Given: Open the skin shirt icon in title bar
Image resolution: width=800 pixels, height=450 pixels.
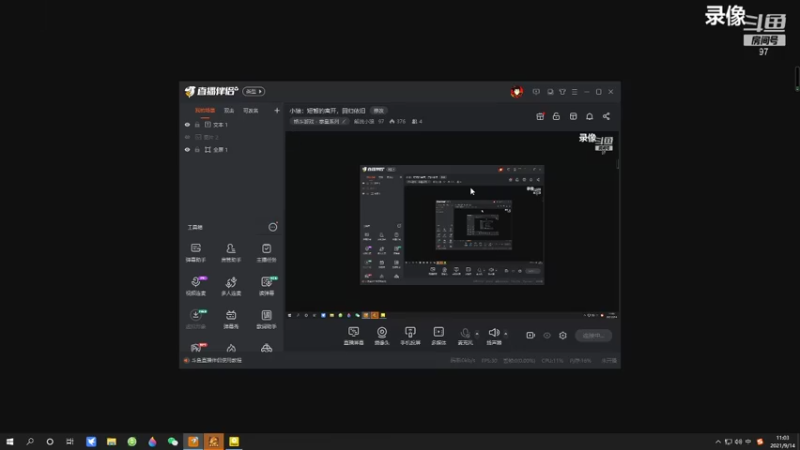Looking at the screenshot, I should (562, 92).
